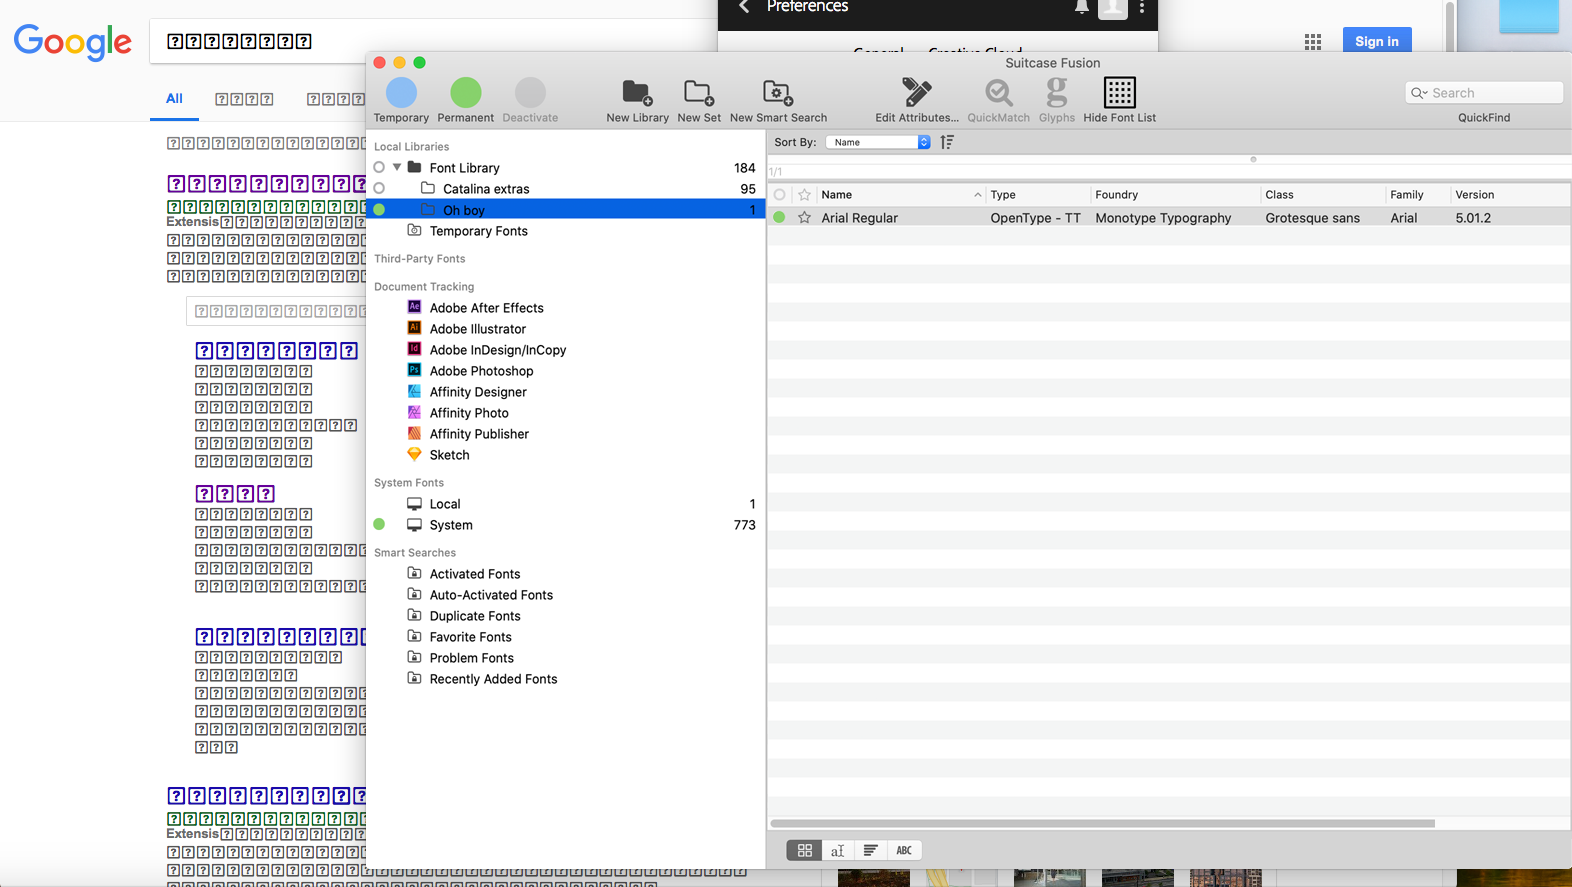Go back in Preferences panel

pos(744,7)
